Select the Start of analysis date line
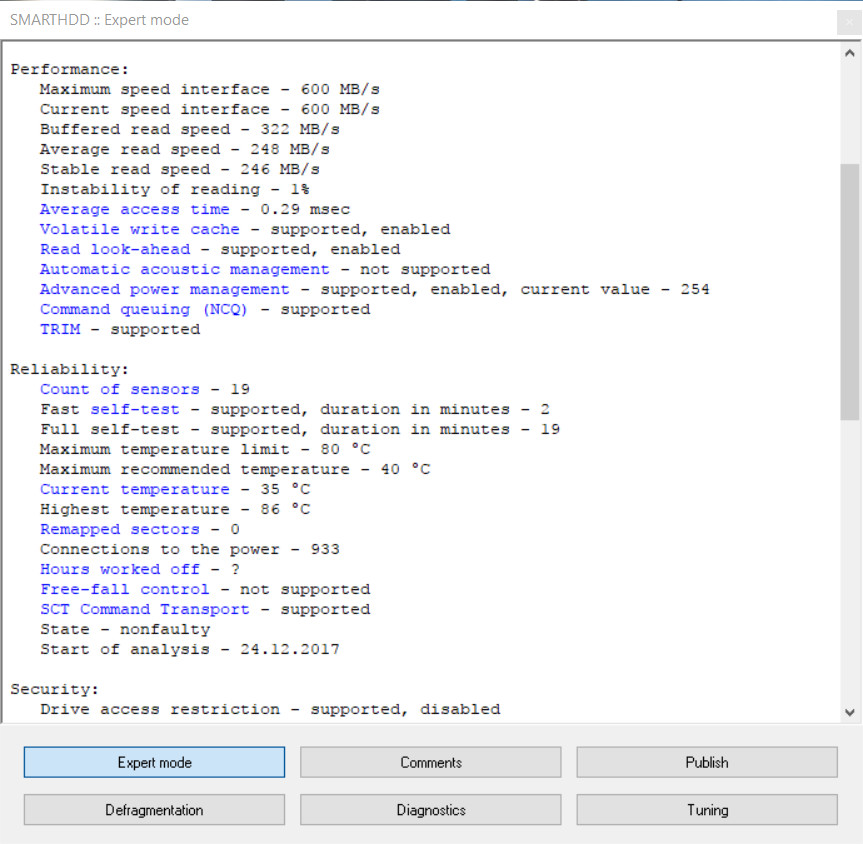The width and height of the screenshot is (863, 844). [x=190, y=649]
